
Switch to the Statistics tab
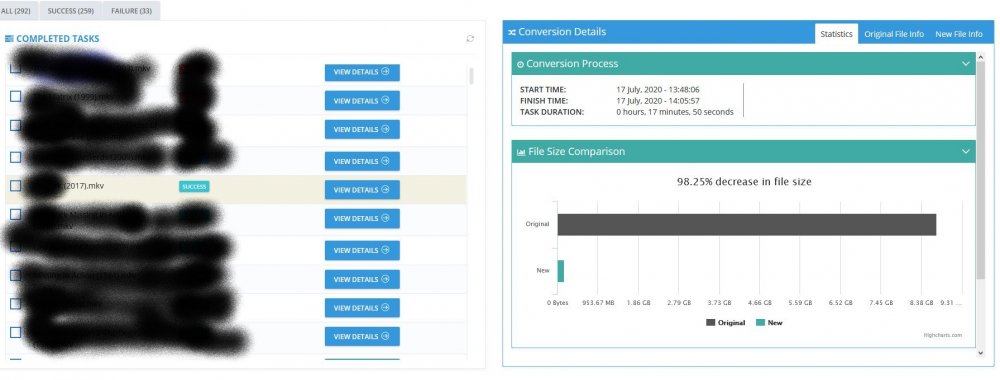coord(836,34)
